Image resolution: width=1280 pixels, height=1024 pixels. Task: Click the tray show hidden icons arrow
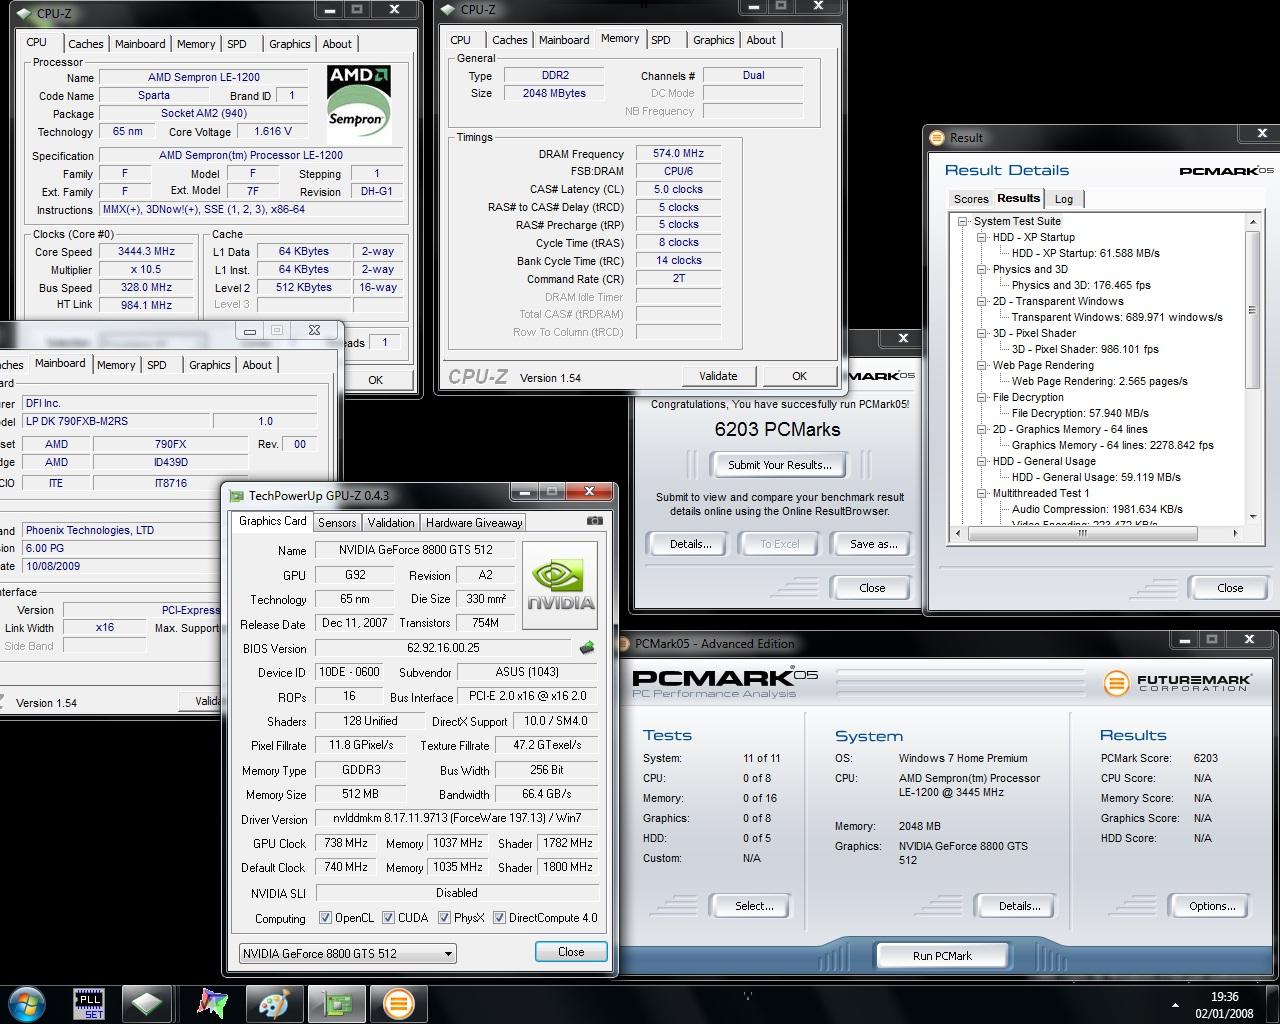[x=1174, y=1004]
